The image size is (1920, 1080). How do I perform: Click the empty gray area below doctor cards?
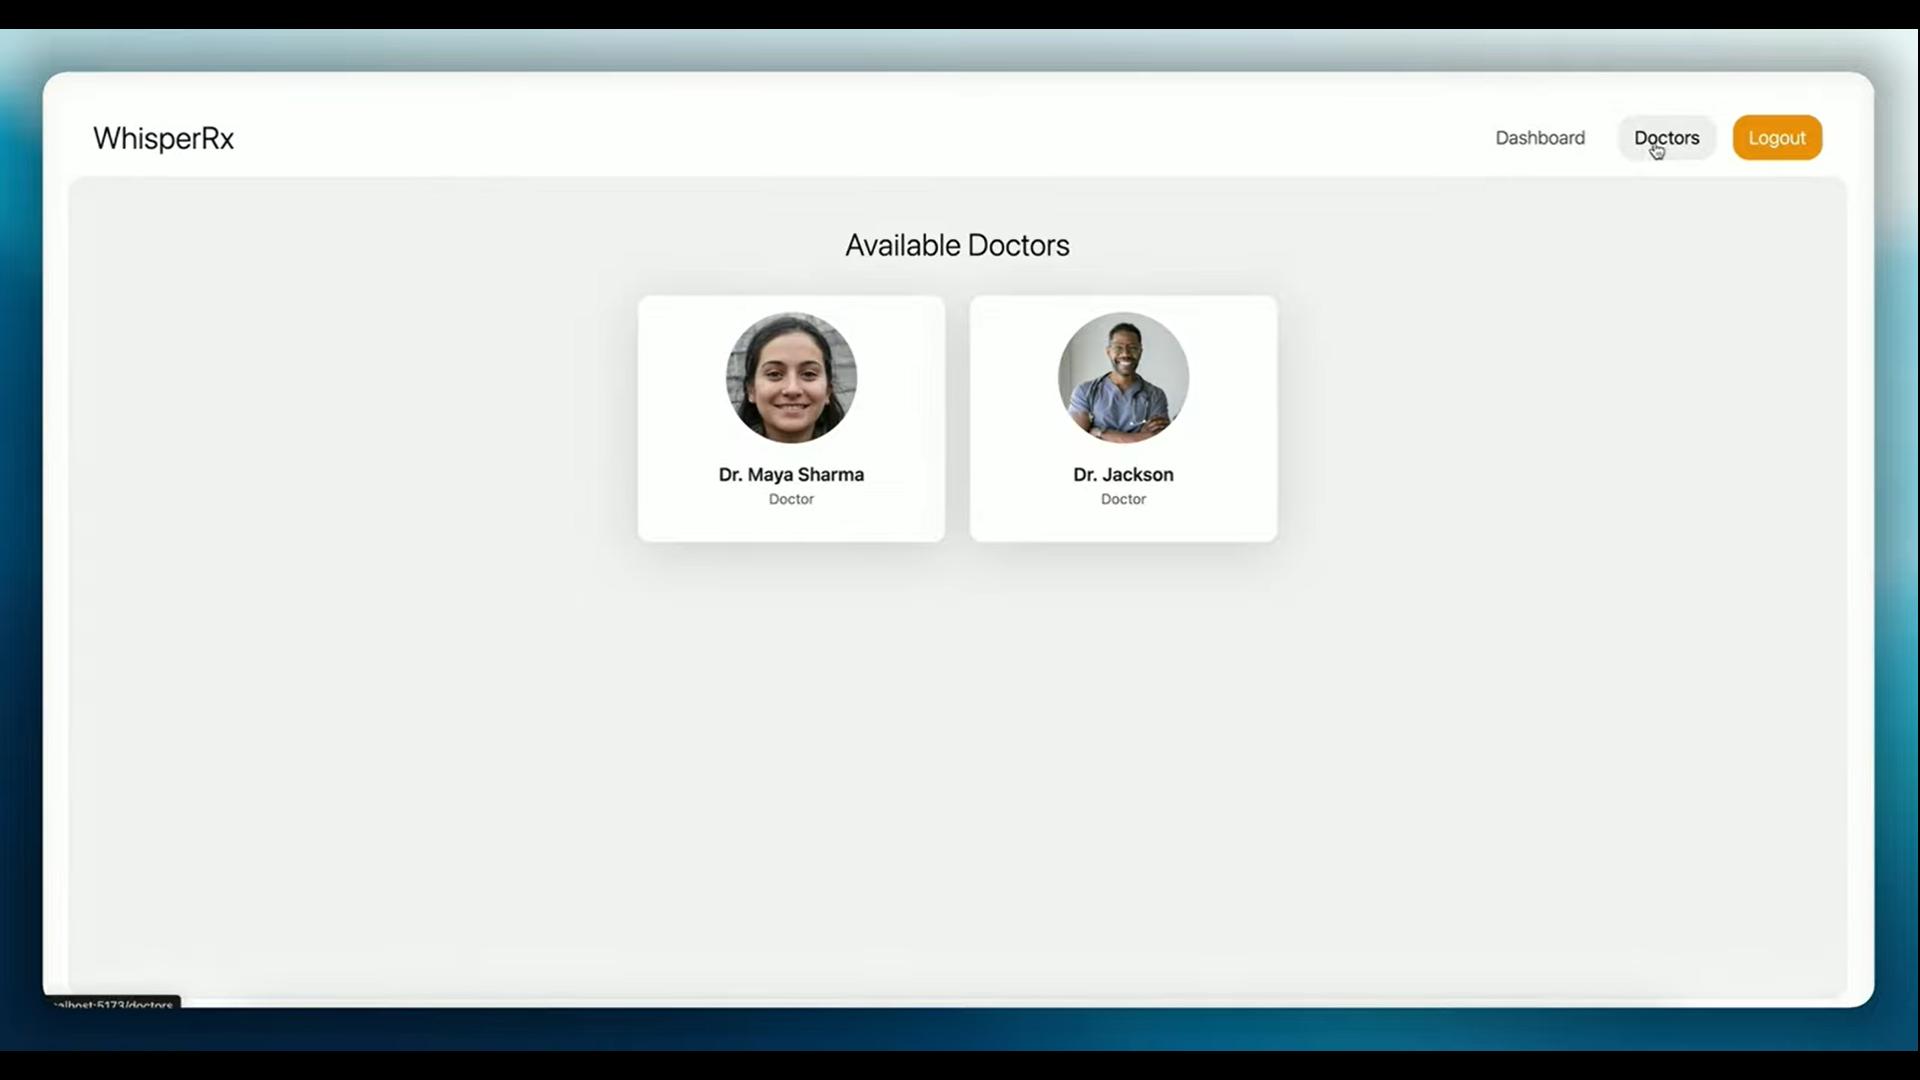click(957, 760)
